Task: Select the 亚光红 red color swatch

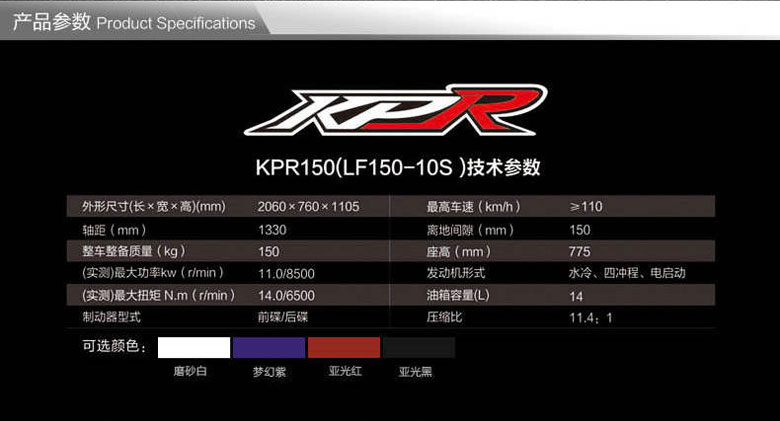Action: [x=344, y=347]
